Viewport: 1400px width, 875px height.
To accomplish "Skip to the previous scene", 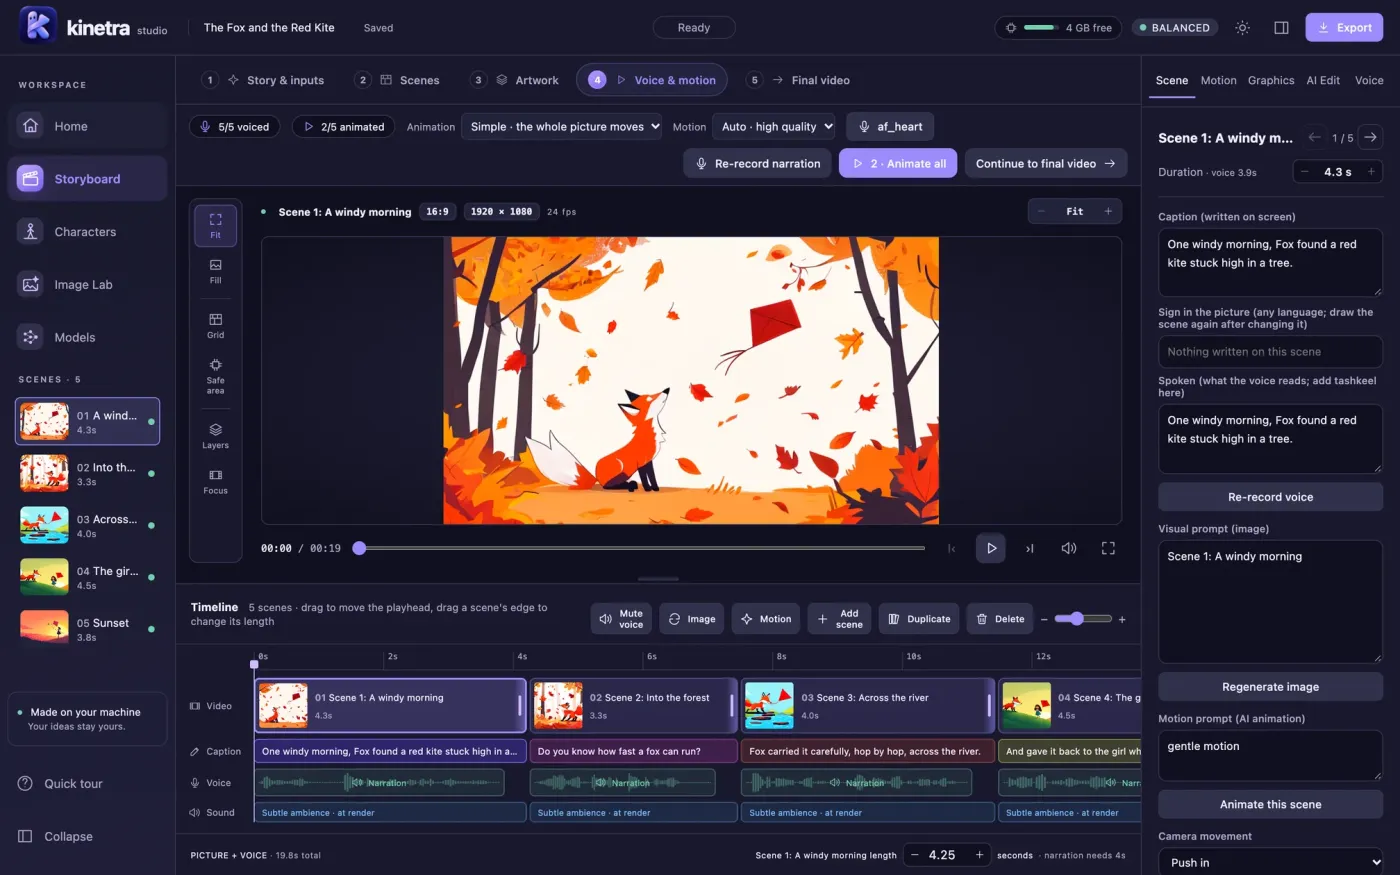I will pos(952,548).
